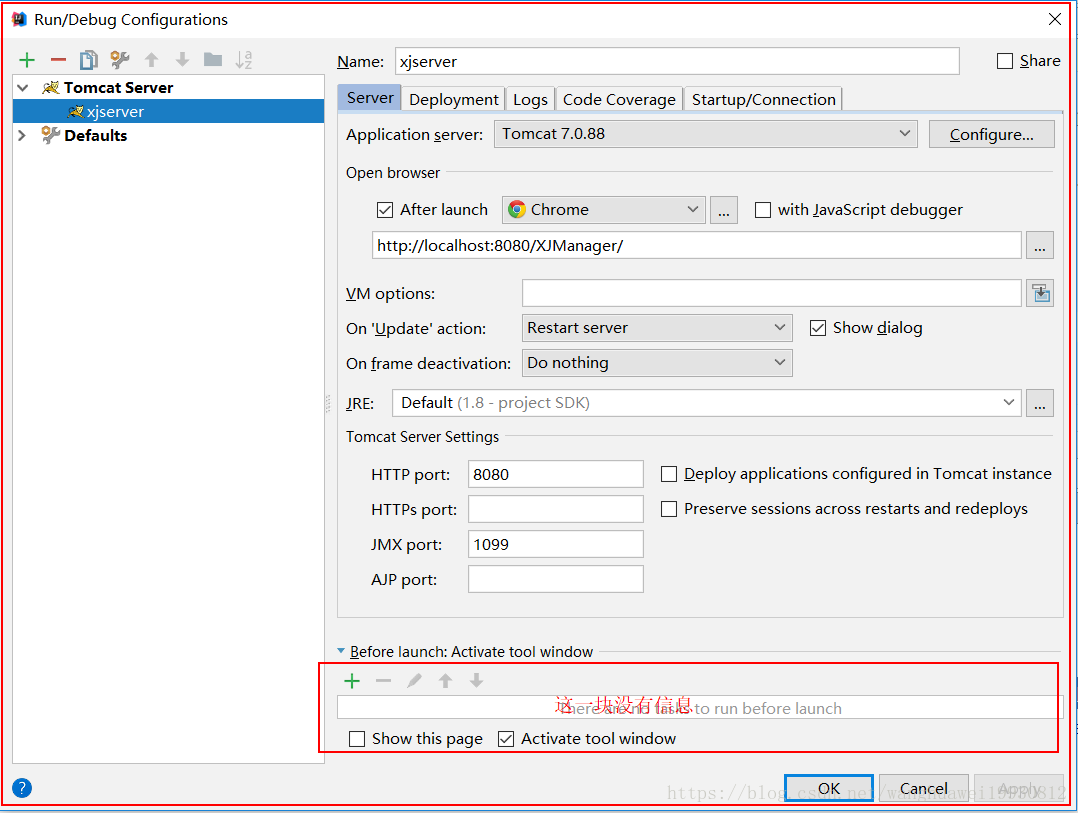
Task: Click the Configure... button
Action: [x=991, y=134]
